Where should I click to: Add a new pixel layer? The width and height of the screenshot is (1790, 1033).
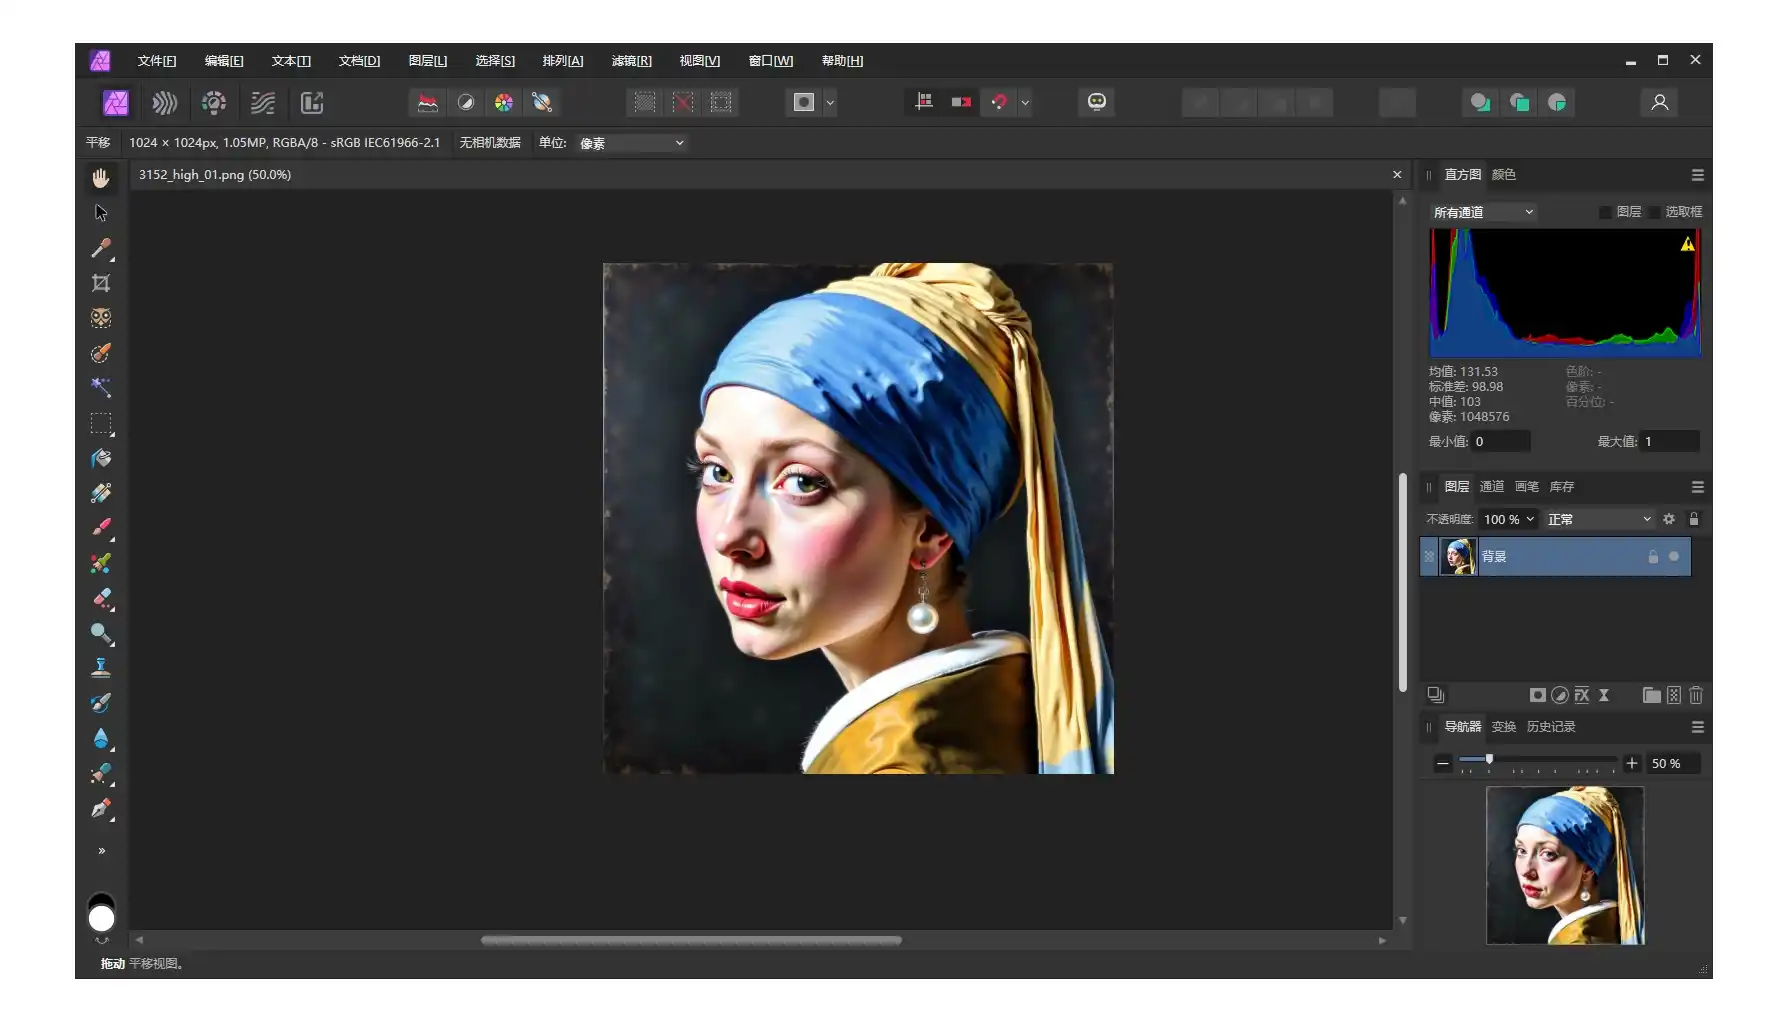(1674, 695)
